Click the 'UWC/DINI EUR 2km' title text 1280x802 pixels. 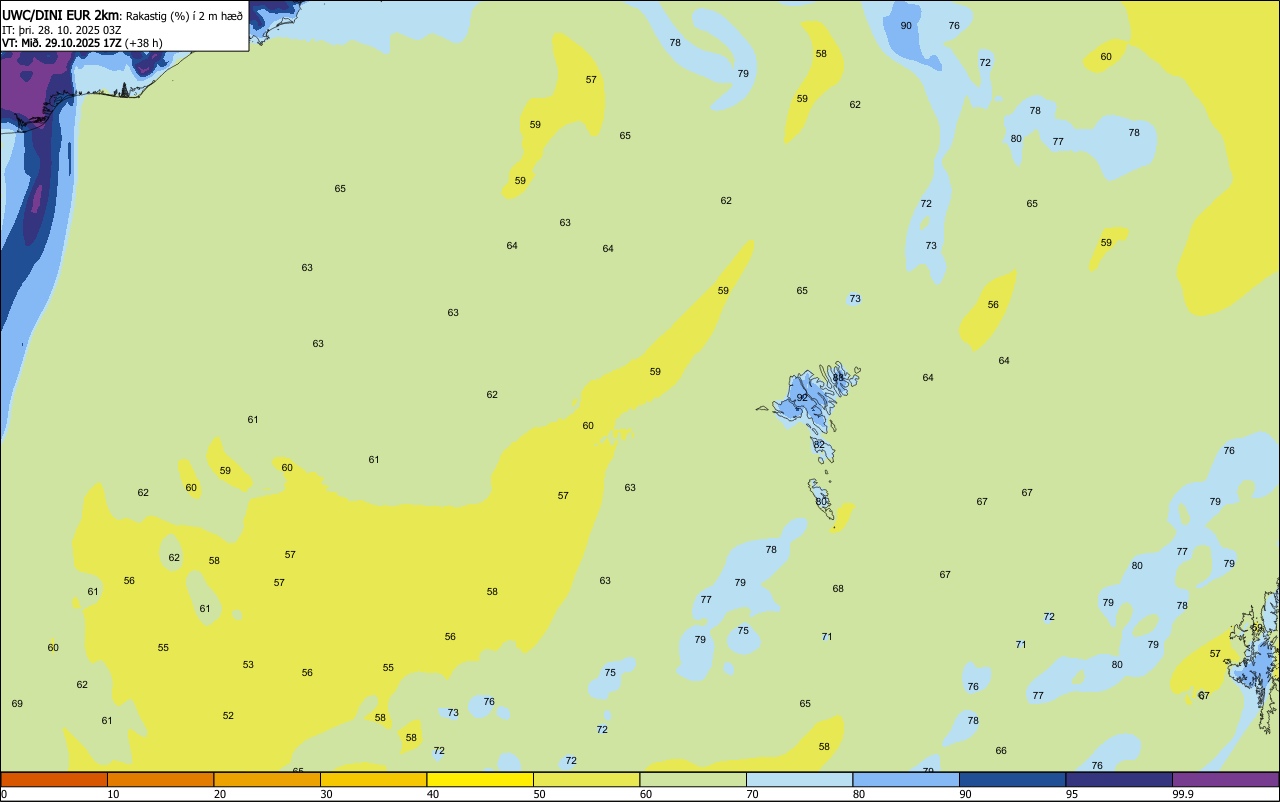60,15
